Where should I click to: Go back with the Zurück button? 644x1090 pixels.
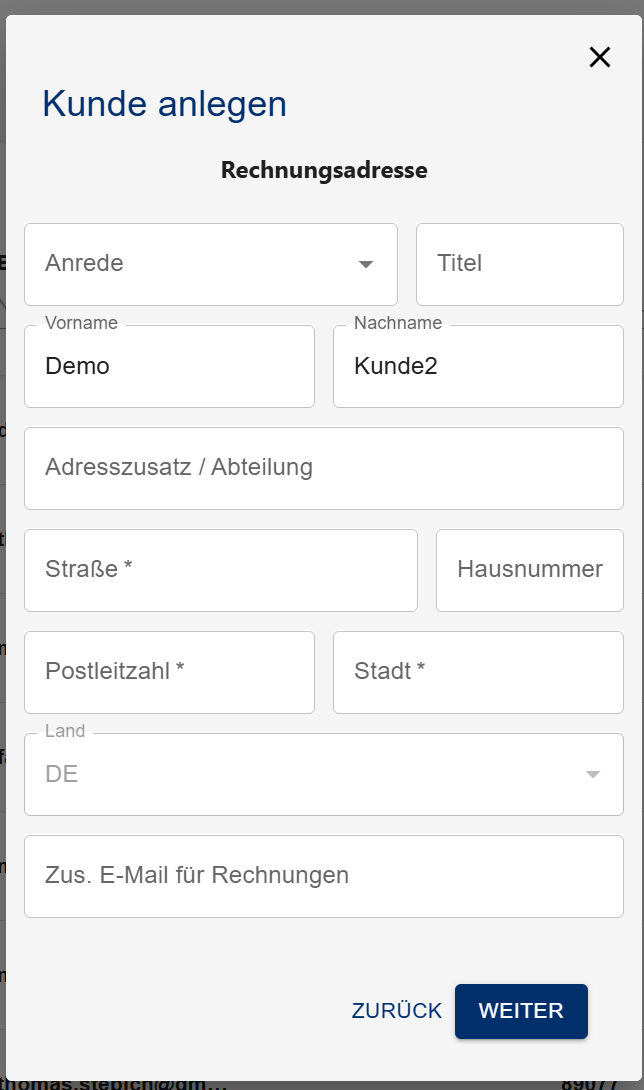pyautogui.click(x=396, y=1011)
